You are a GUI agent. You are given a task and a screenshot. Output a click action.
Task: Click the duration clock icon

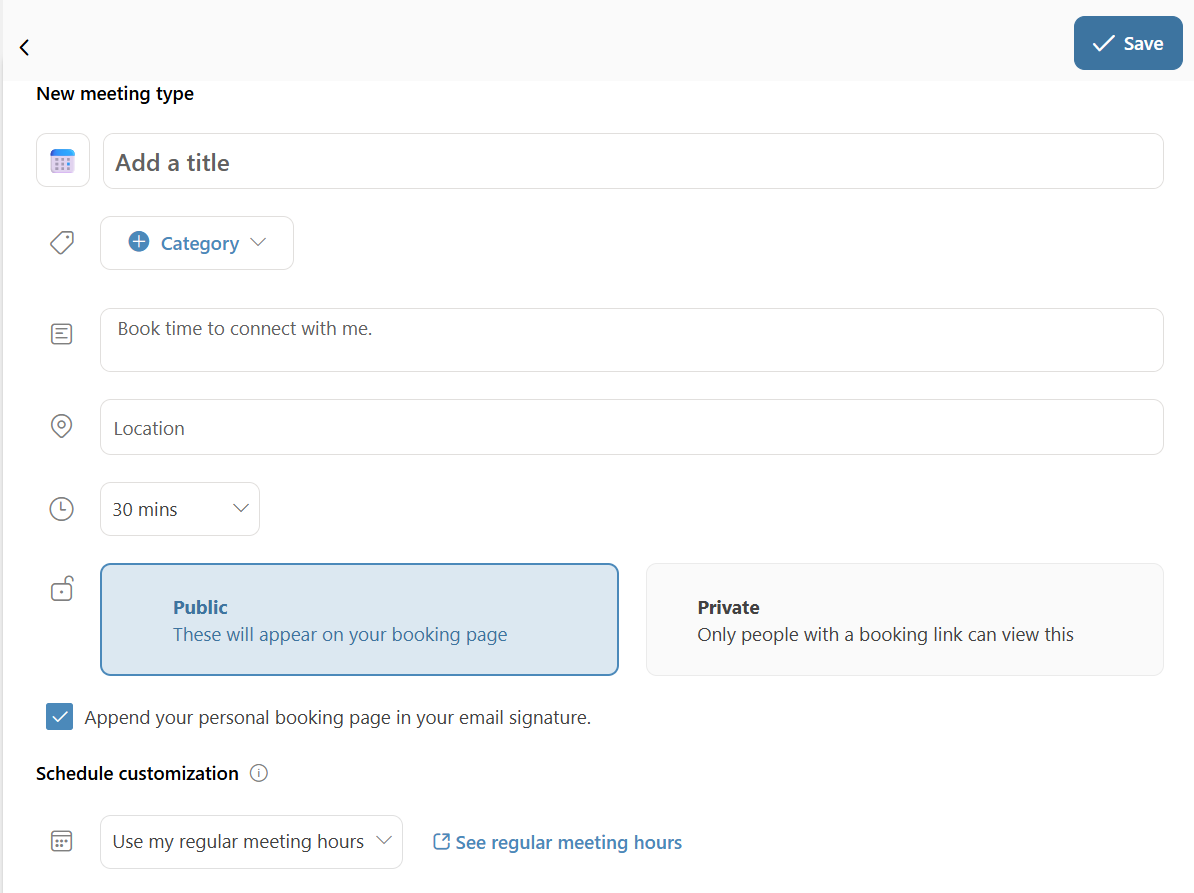(x=62, y=509)
